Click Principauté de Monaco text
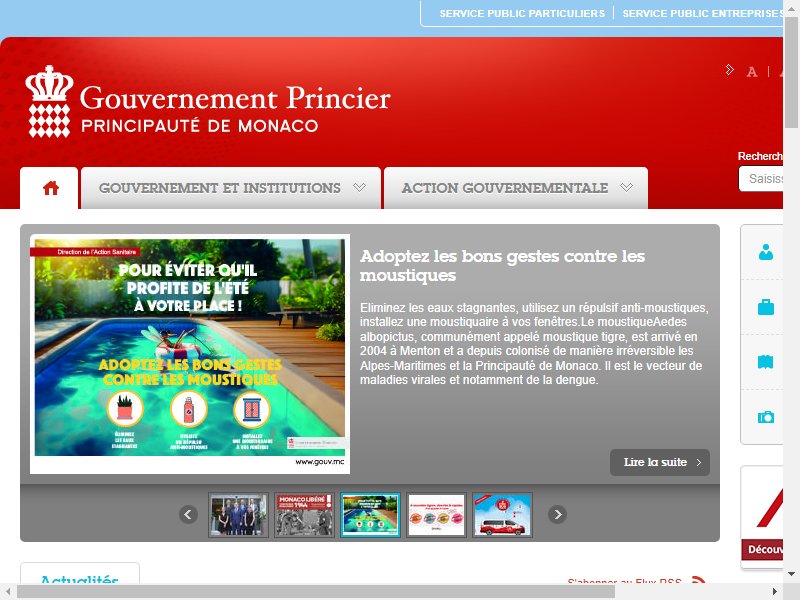Image resolution: width=800 pixels, height=600 pixels. point(199,126)
